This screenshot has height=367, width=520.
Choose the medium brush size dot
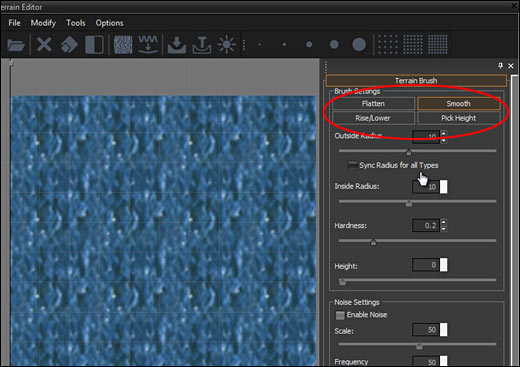tap(309, 44)
